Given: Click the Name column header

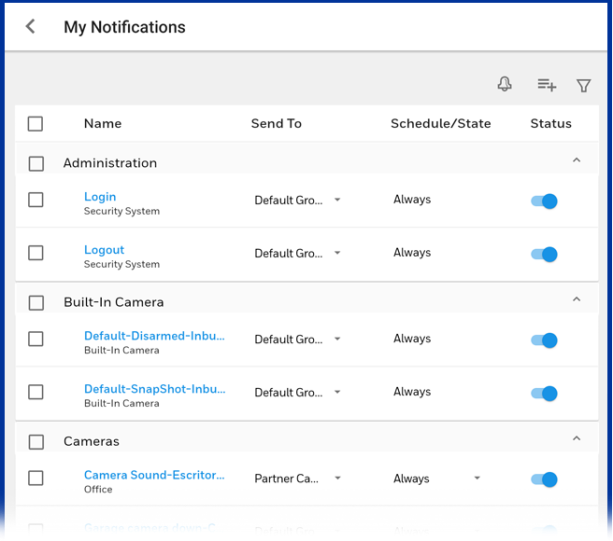Looking at the screenshot, I should coord(103,124).
